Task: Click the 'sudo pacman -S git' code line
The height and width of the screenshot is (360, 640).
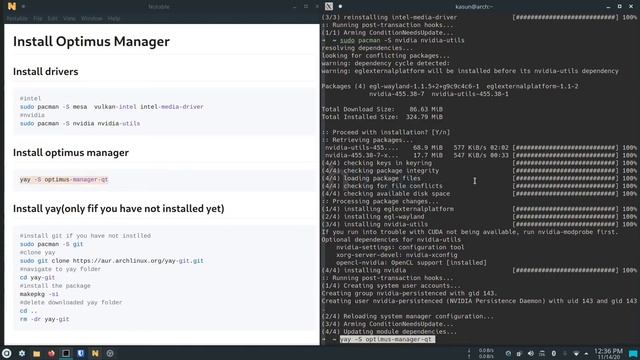Action: coord(51,244)
